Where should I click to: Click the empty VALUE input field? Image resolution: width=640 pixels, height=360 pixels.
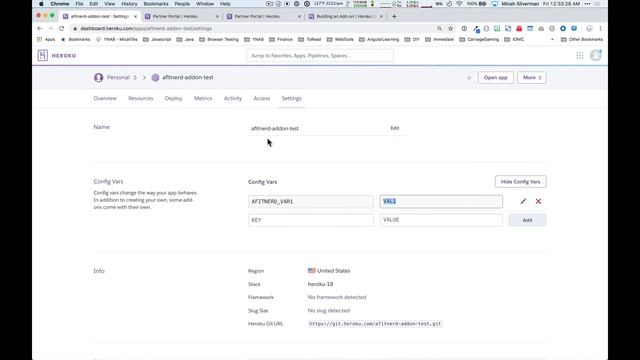(441, 220)
